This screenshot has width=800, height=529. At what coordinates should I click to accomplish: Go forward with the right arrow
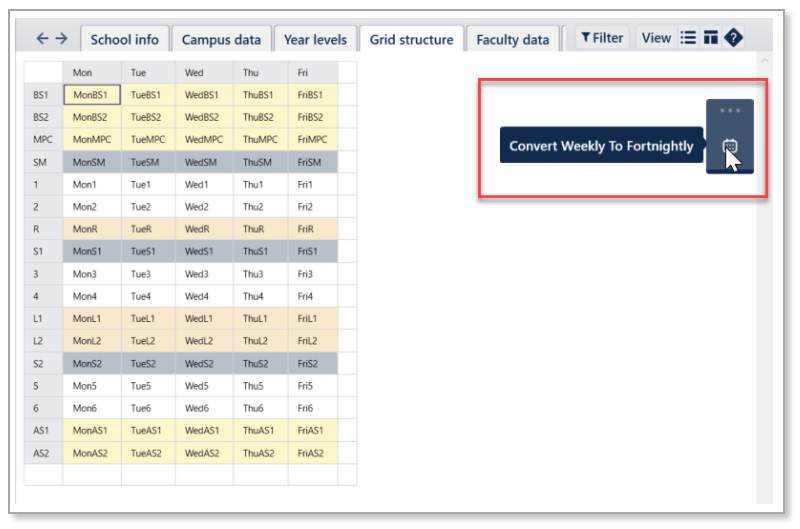[61, 38]
